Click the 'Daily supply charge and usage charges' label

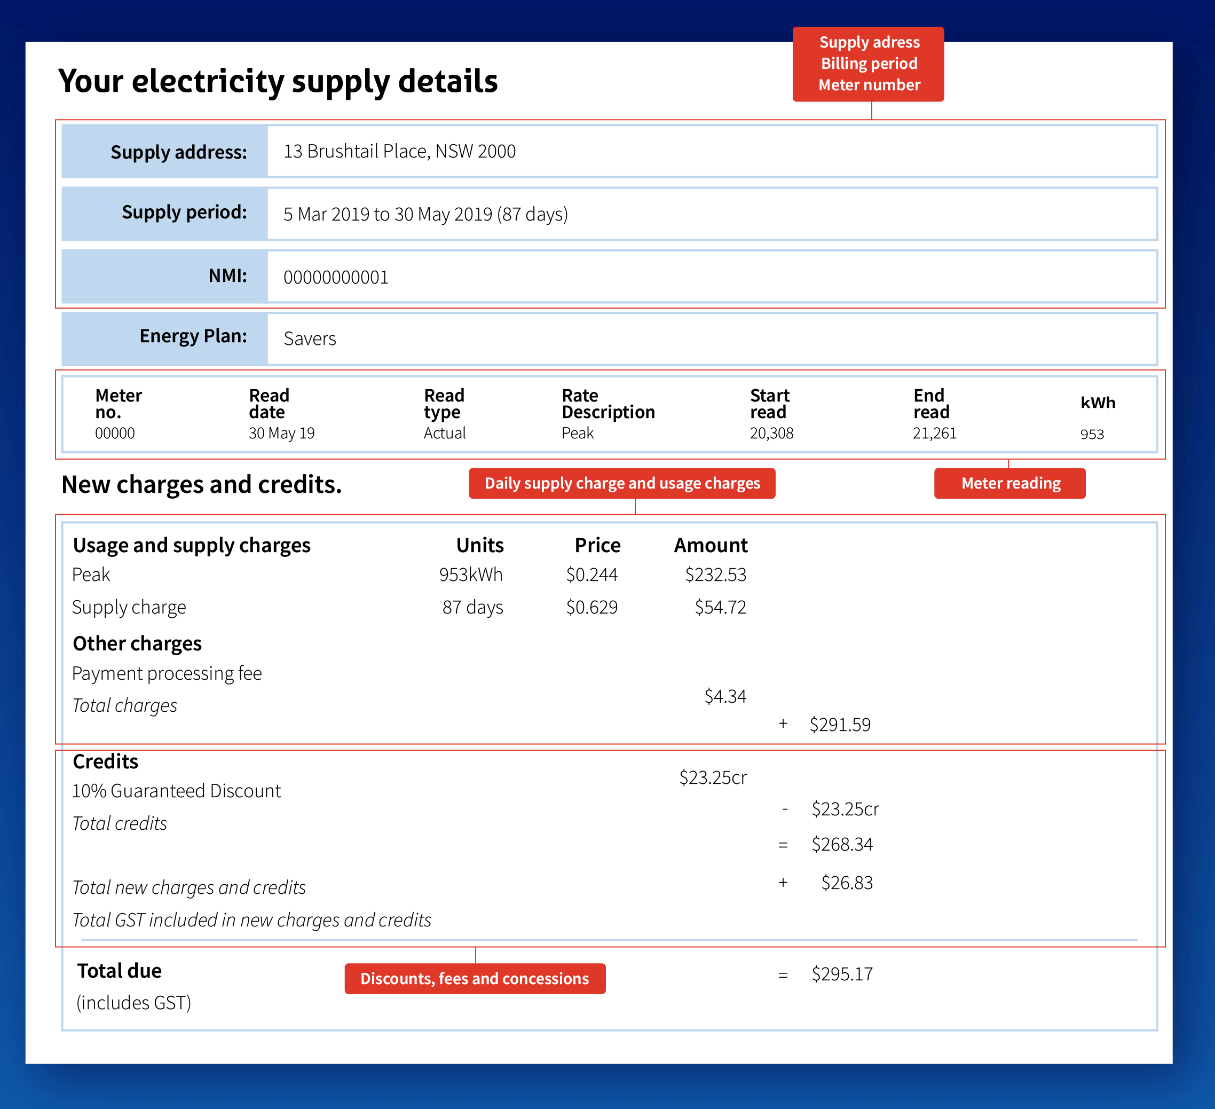tap(622, 484)
